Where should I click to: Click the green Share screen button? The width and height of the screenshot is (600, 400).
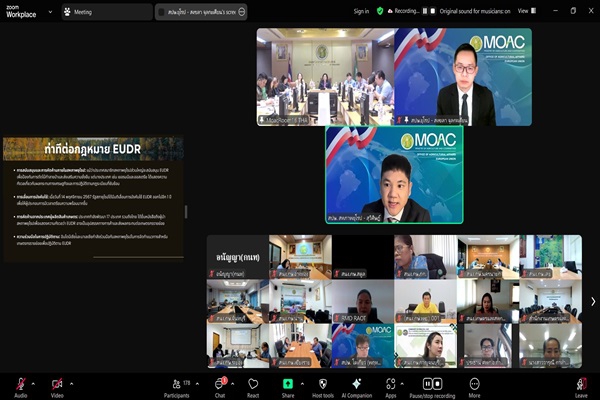tap(288, 384)
